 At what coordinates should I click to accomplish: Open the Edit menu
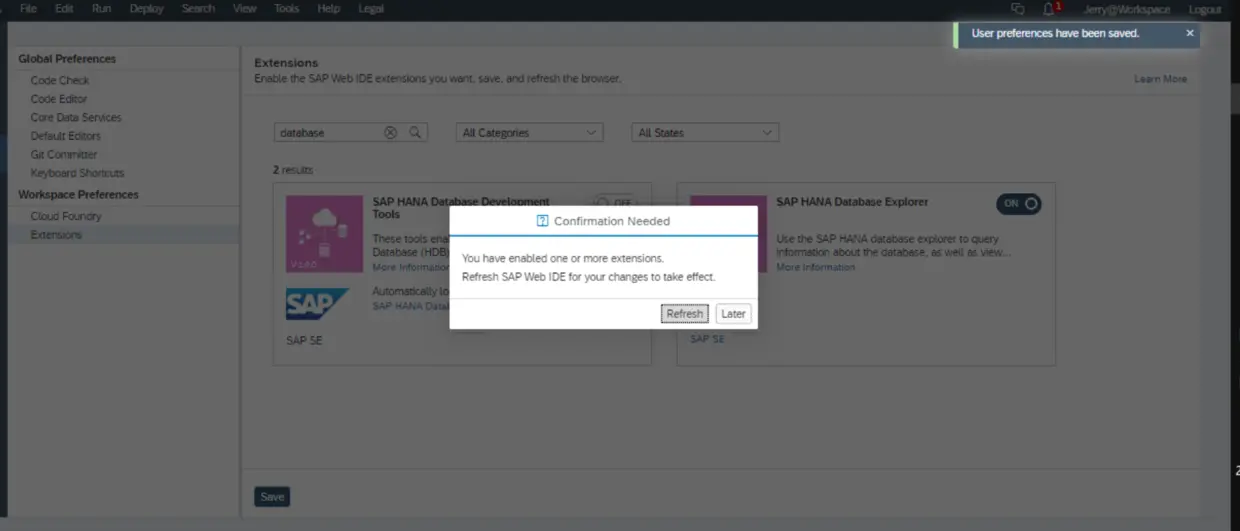tap(64, 8)
